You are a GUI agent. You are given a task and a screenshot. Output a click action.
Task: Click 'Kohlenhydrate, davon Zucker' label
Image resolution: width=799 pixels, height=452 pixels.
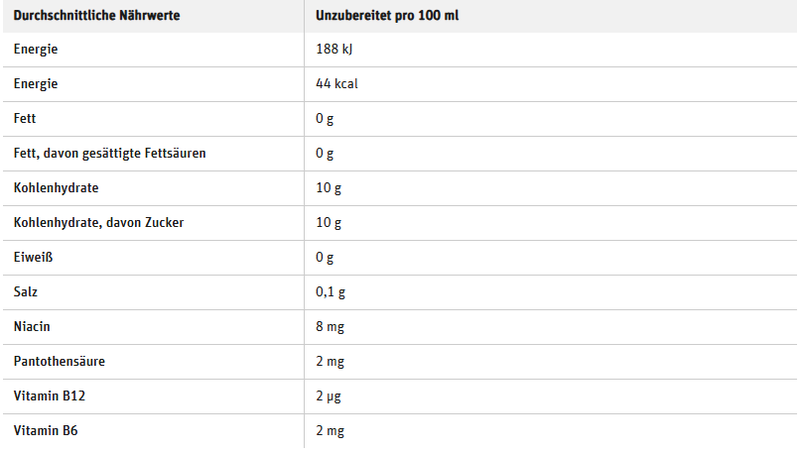(98, 222)
